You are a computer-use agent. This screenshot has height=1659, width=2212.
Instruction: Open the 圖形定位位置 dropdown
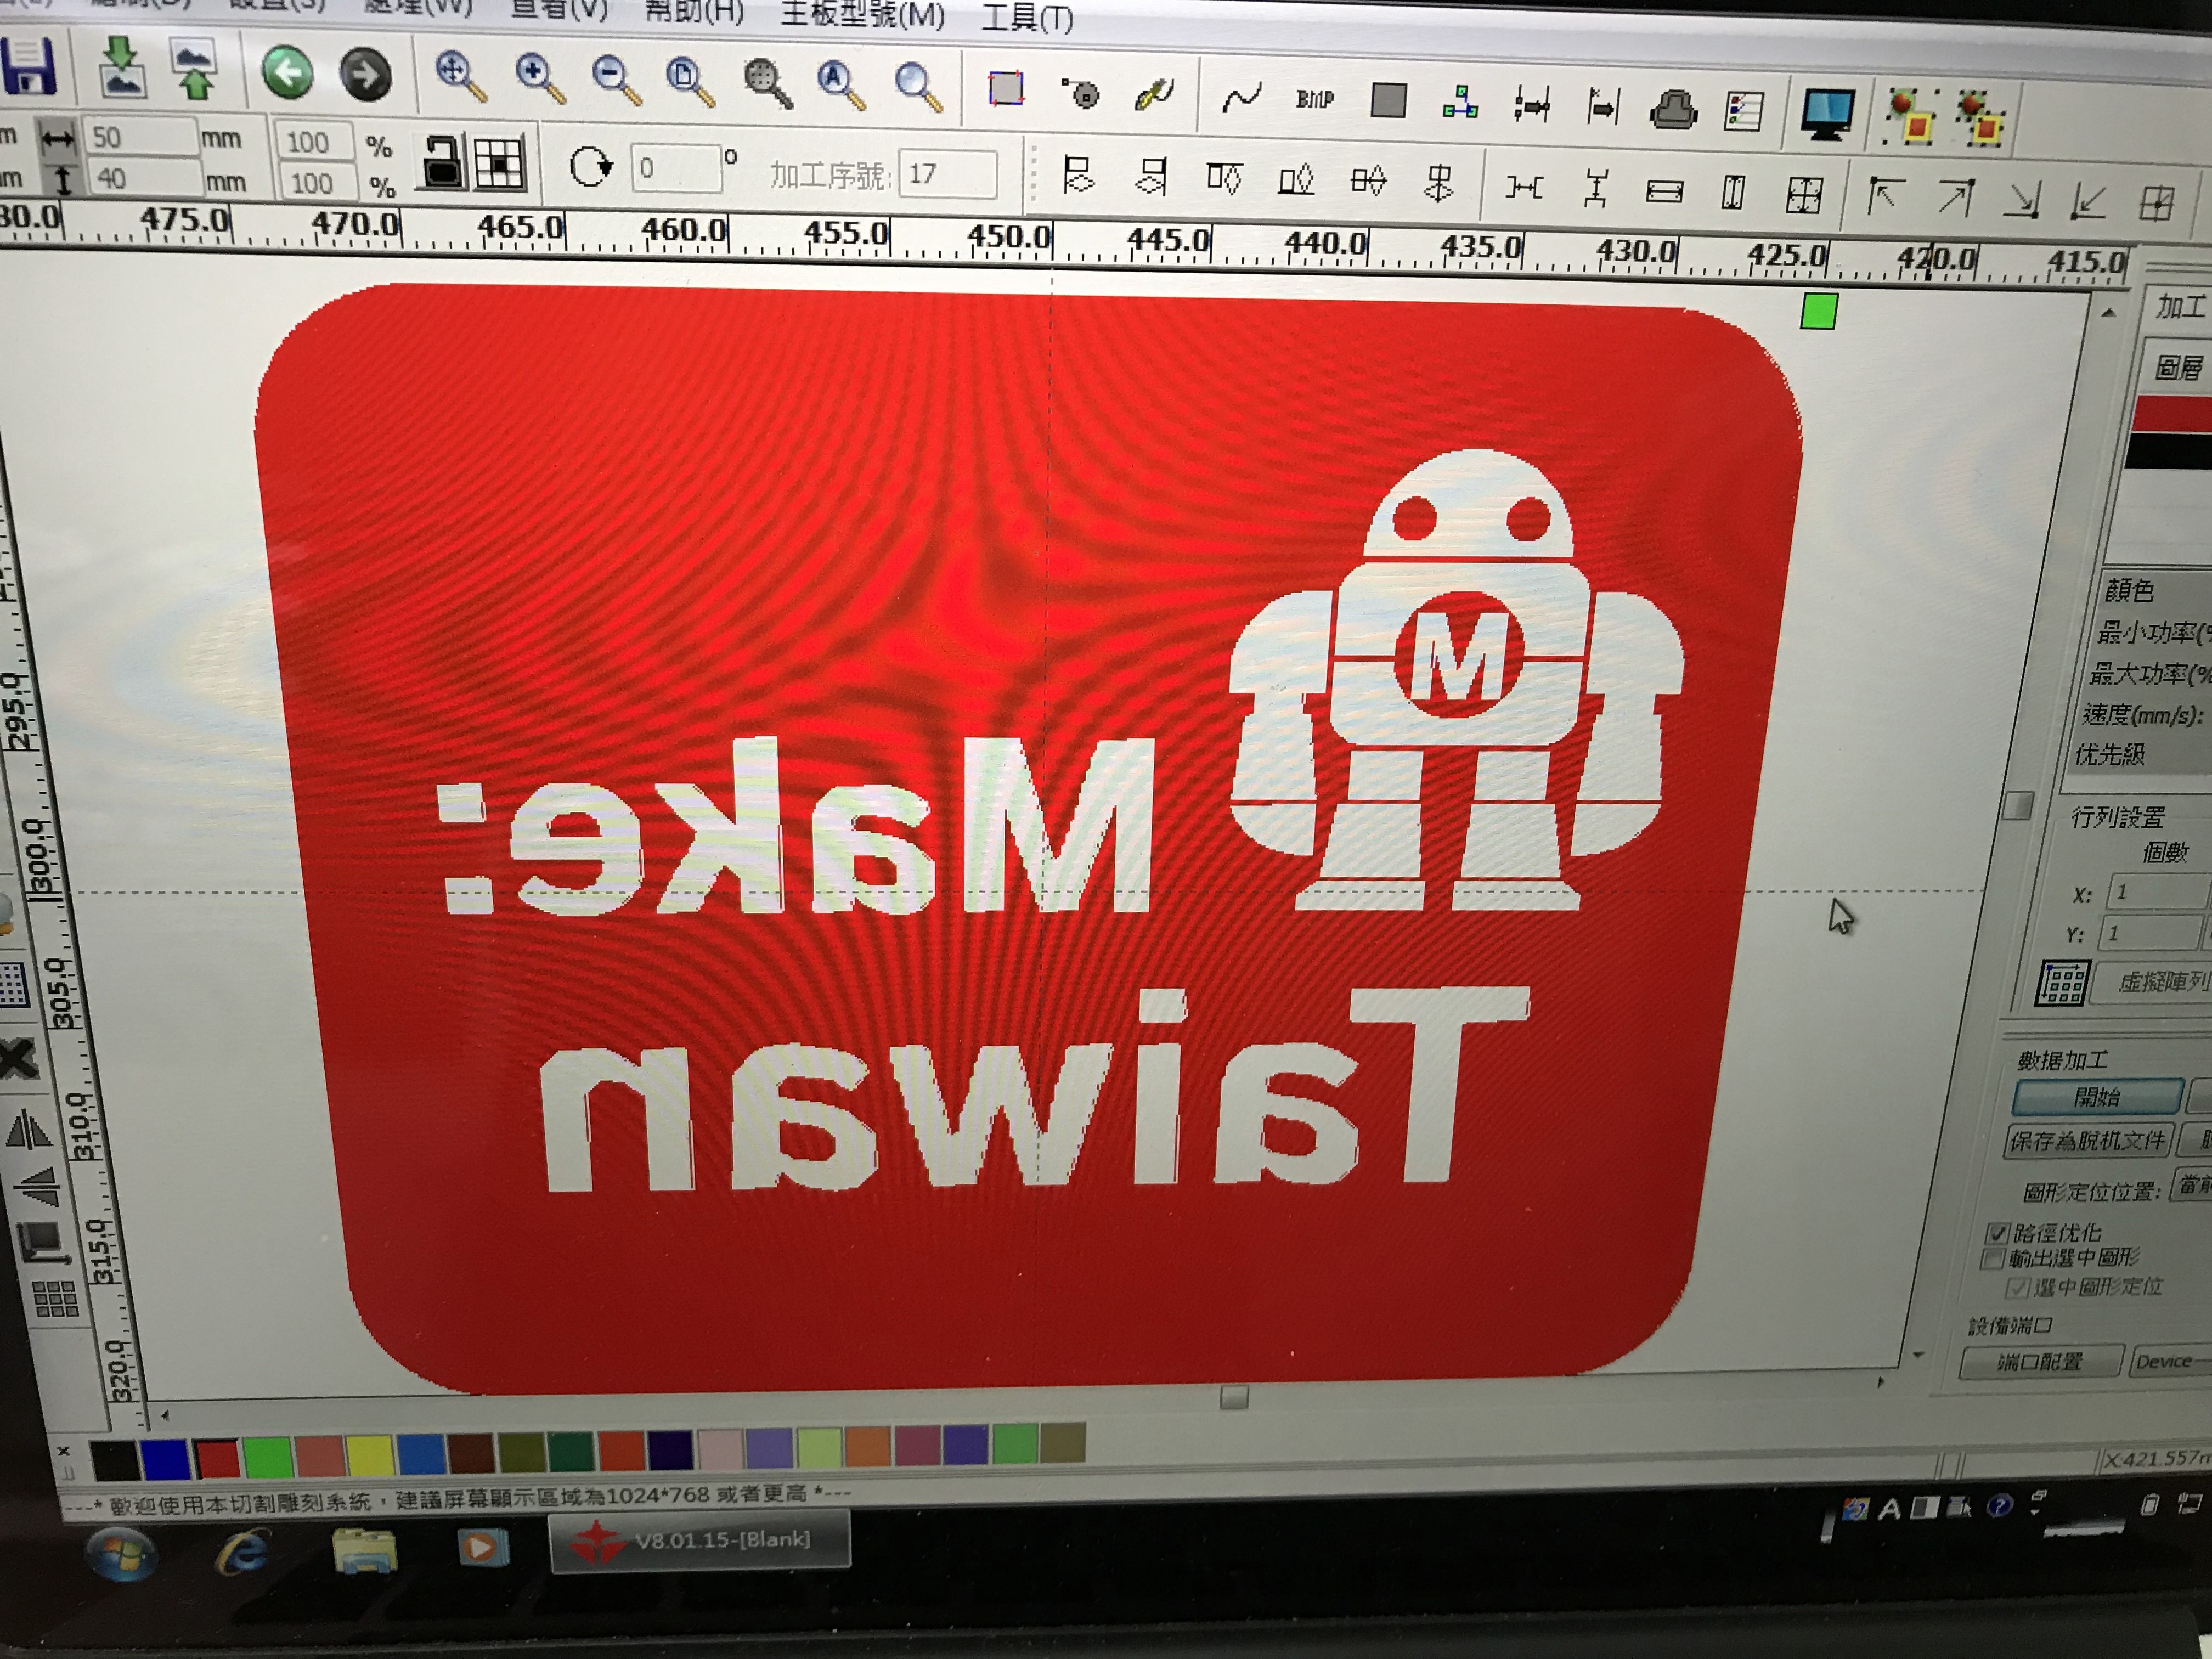click(2192, 1186)
